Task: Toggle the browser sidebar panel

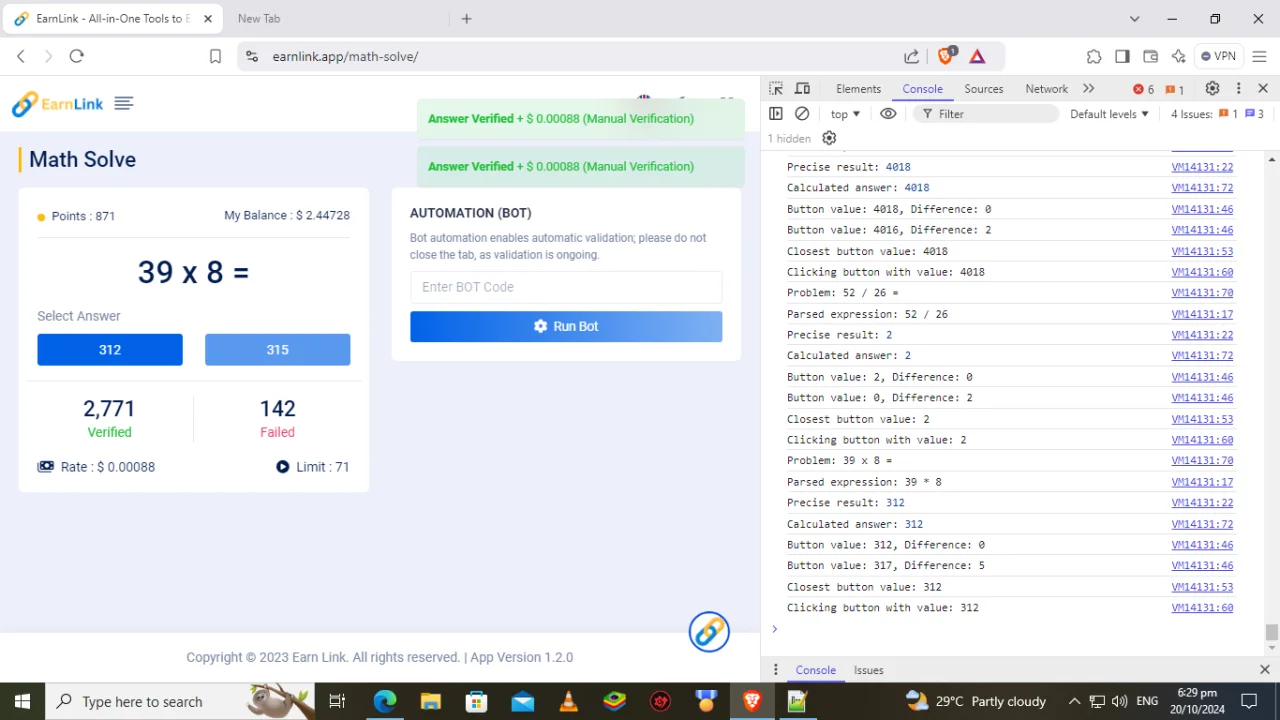Action: click(1122, 56)
